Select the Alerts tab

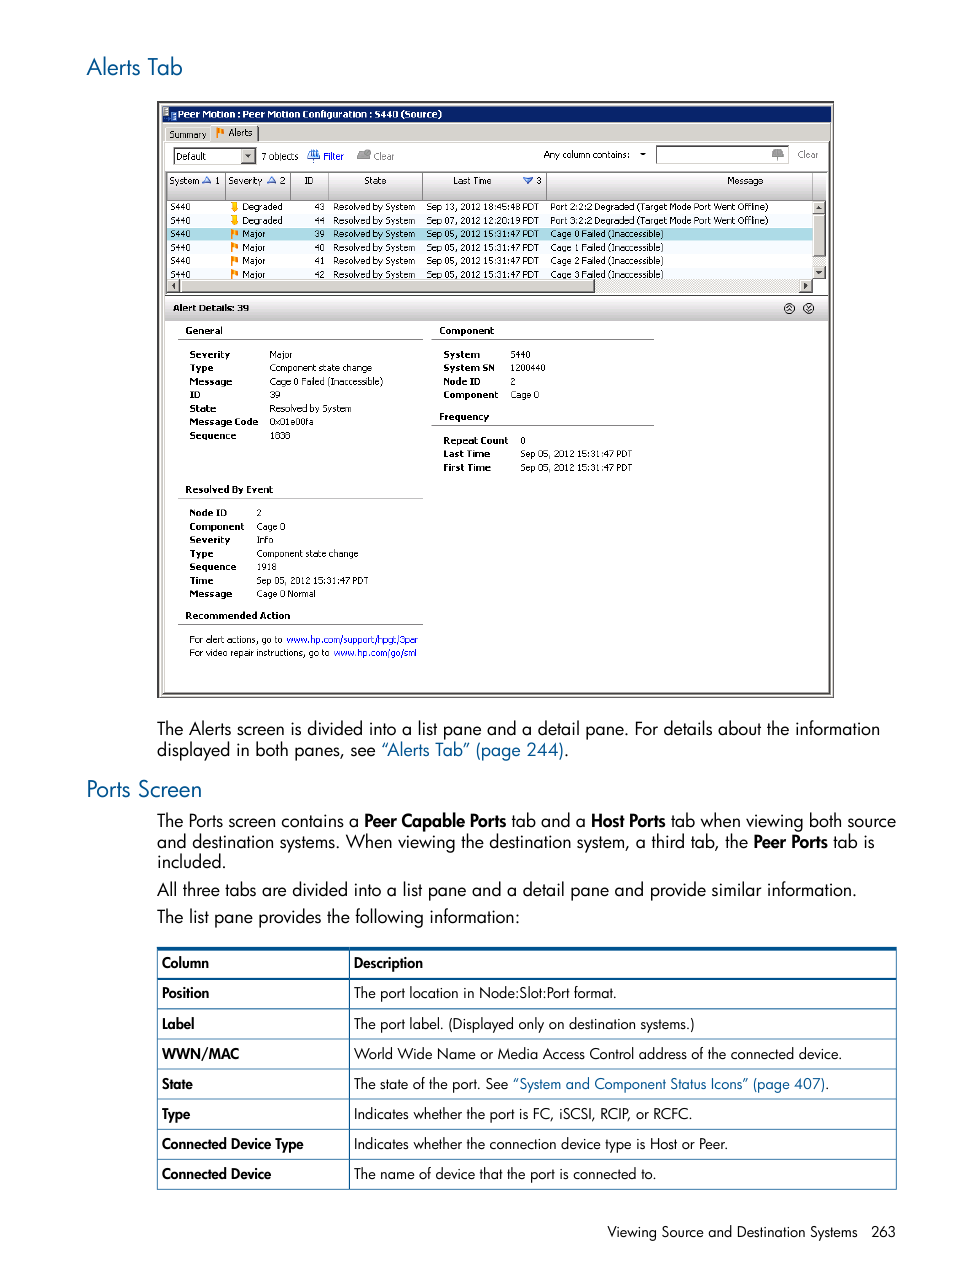236,133
